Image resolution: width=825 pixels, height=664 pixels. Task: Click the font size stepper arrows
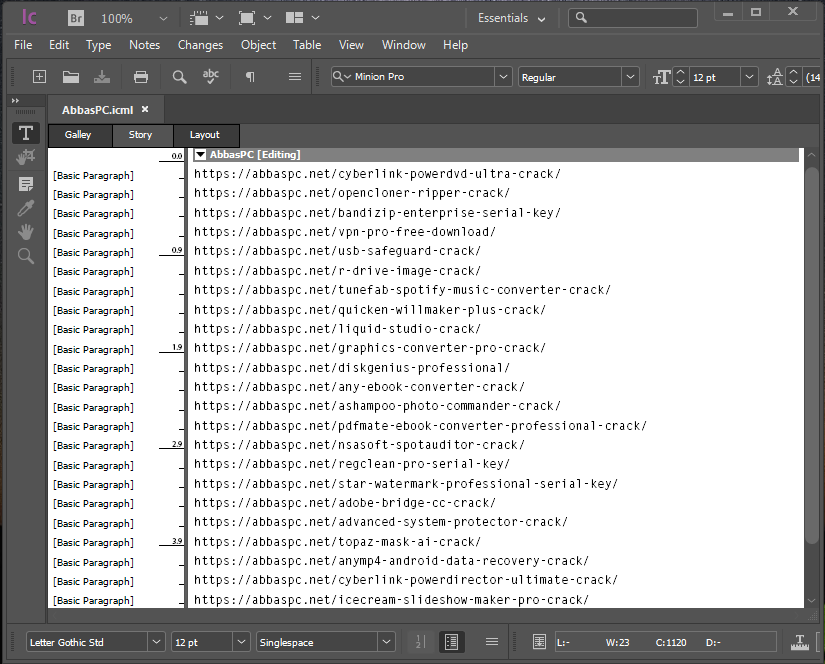680,77
